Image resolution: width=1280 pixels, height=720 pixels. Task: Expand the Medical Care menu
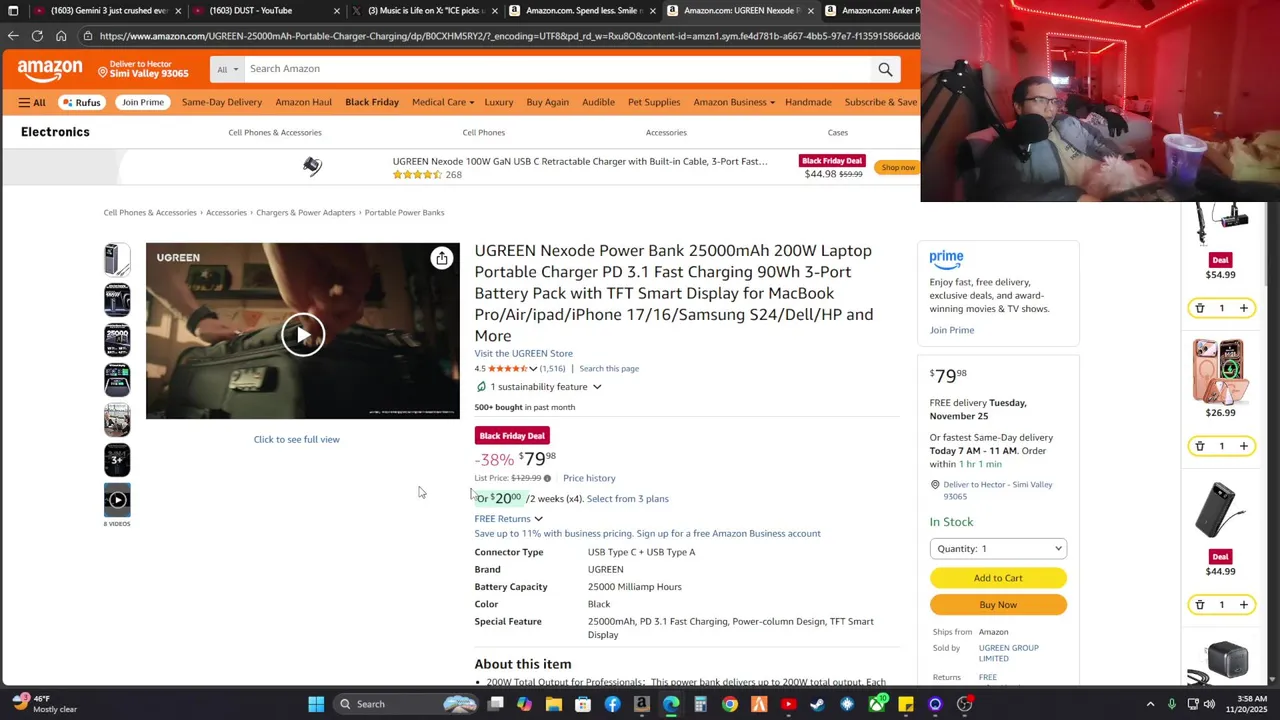coord(442,102)
